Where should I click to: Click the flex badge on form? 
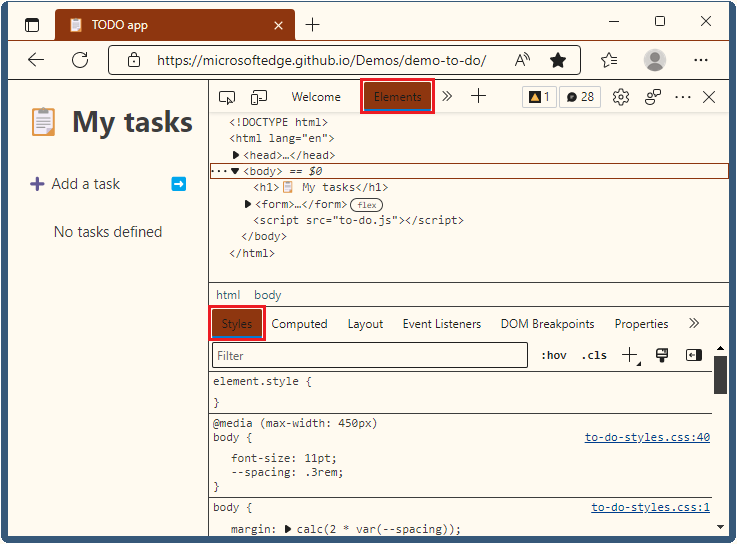(367, 205)
